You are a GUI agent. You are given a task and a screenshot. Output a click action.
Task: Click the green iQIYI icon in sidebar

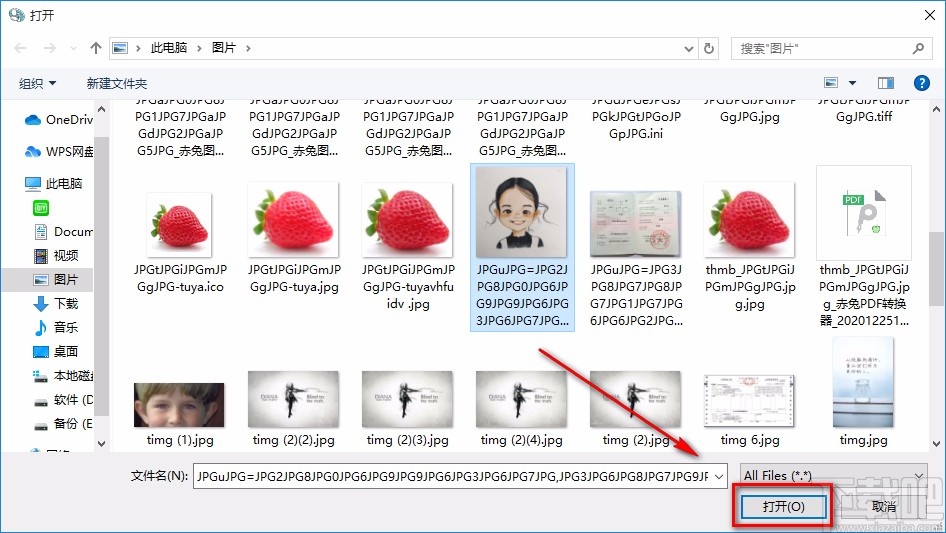tap(40, 208)
